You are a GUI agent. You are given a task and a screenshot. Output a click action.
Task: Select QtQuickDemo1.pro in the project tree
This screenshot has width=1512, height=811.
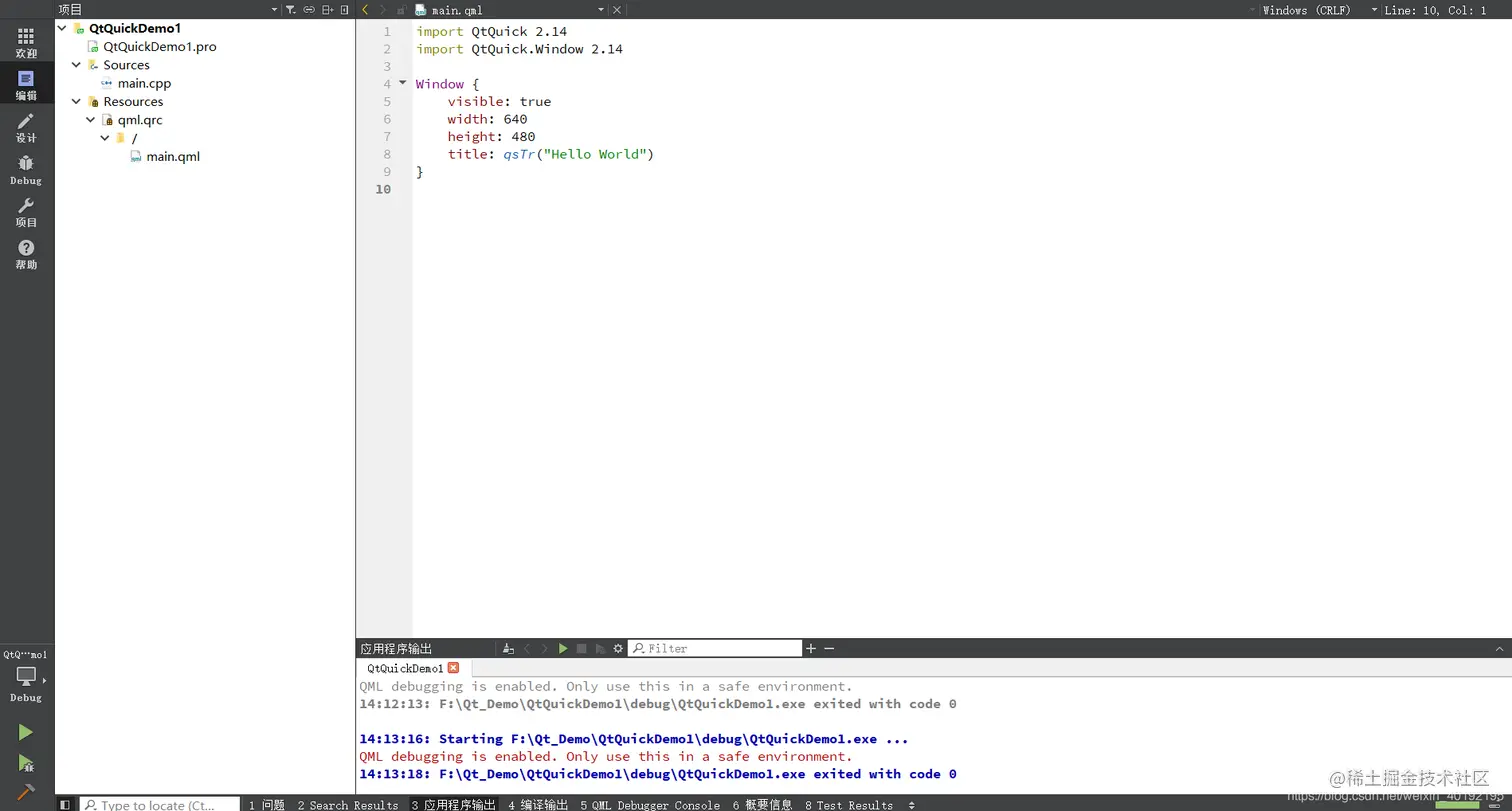pos(160,47)
